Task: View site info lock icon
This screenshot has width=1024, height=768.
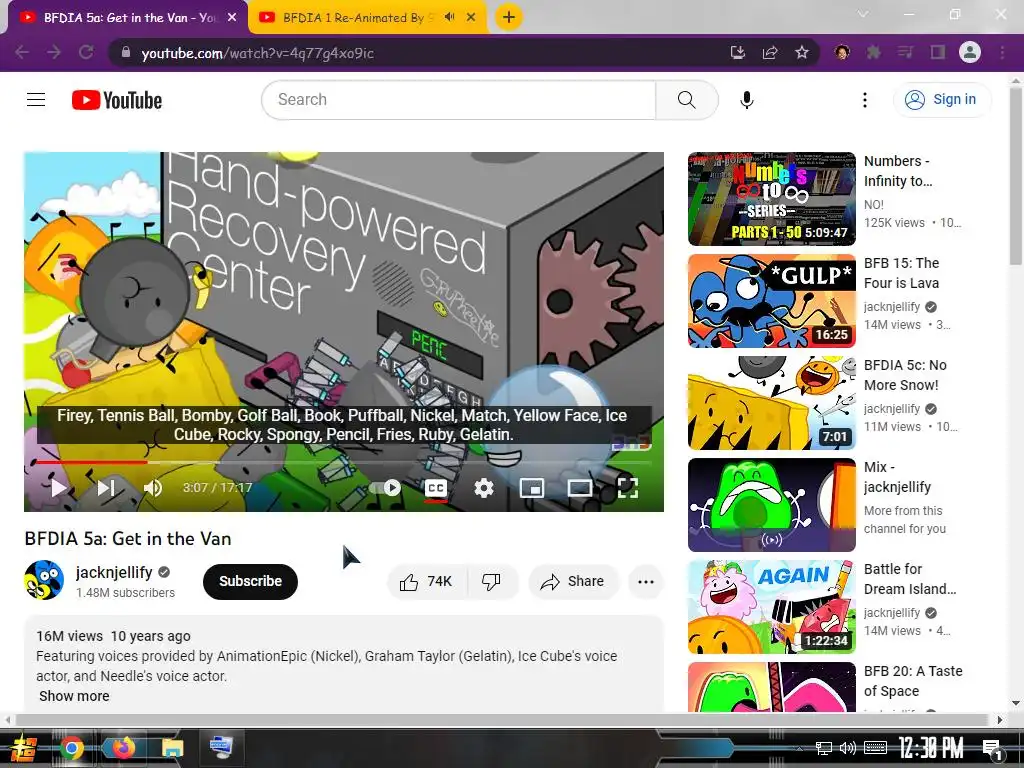Action: coord(125,52)
